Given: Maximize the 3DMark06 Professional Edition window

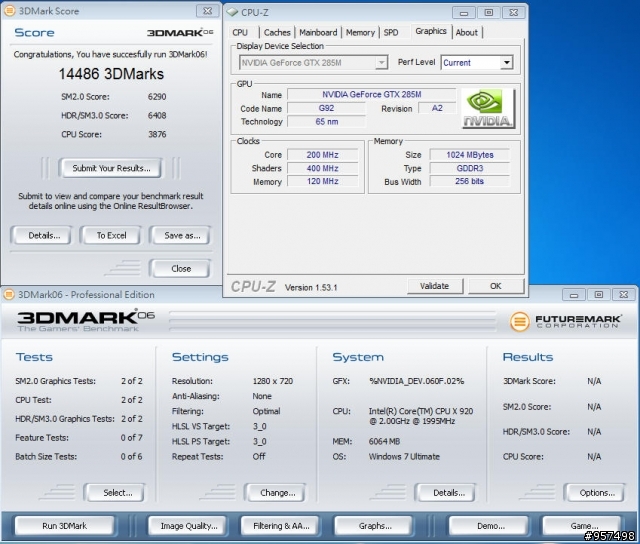Looking at the screenshot, I should tap(598, 294).
